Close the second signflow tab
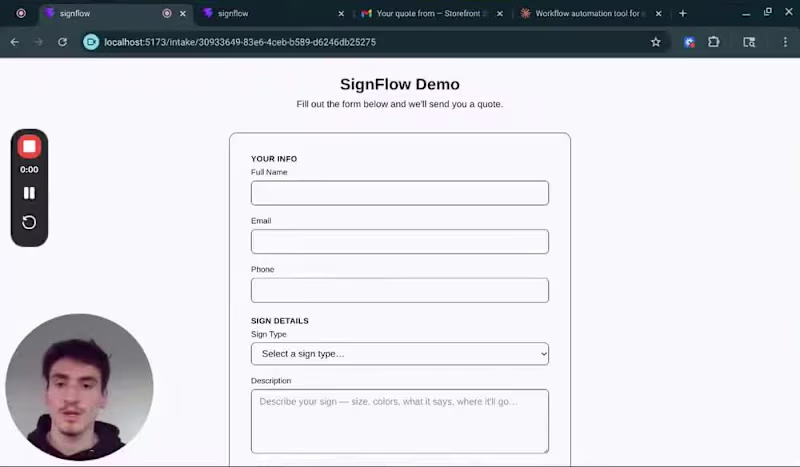The height and width of the screenshot is (467, 800). click(x=341, y=13)
